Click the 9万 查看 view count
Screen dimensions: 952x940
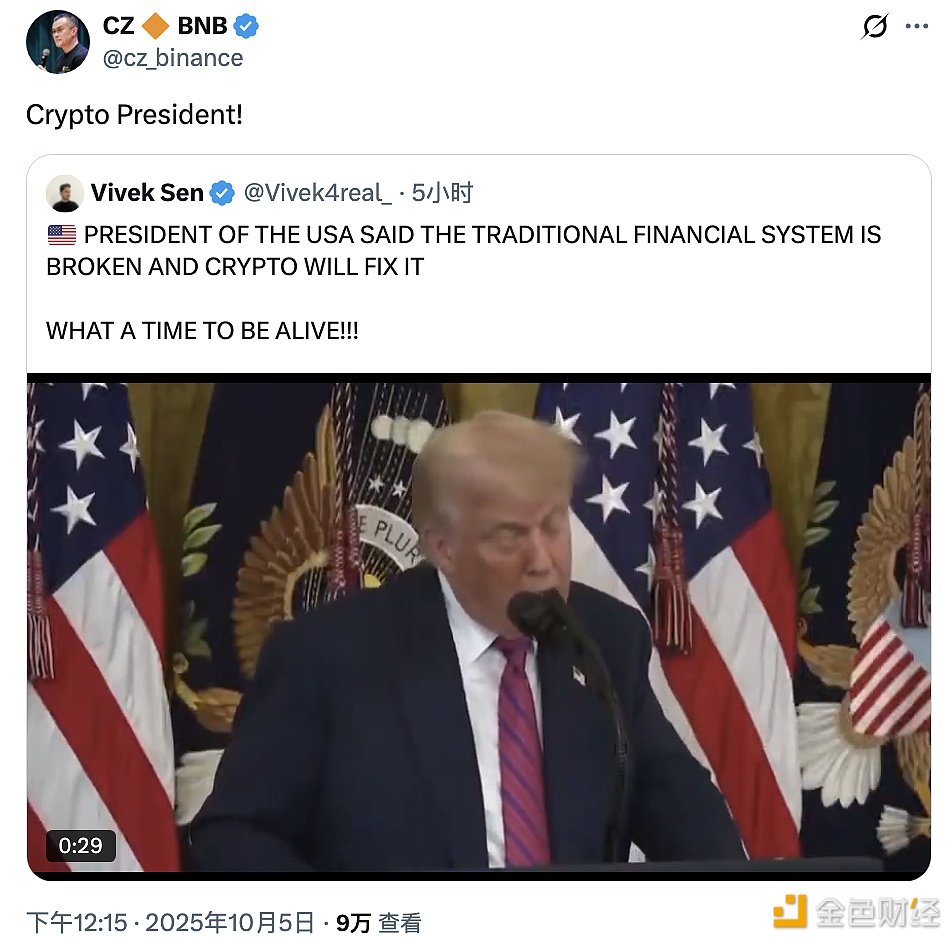[x=378, y=923]
